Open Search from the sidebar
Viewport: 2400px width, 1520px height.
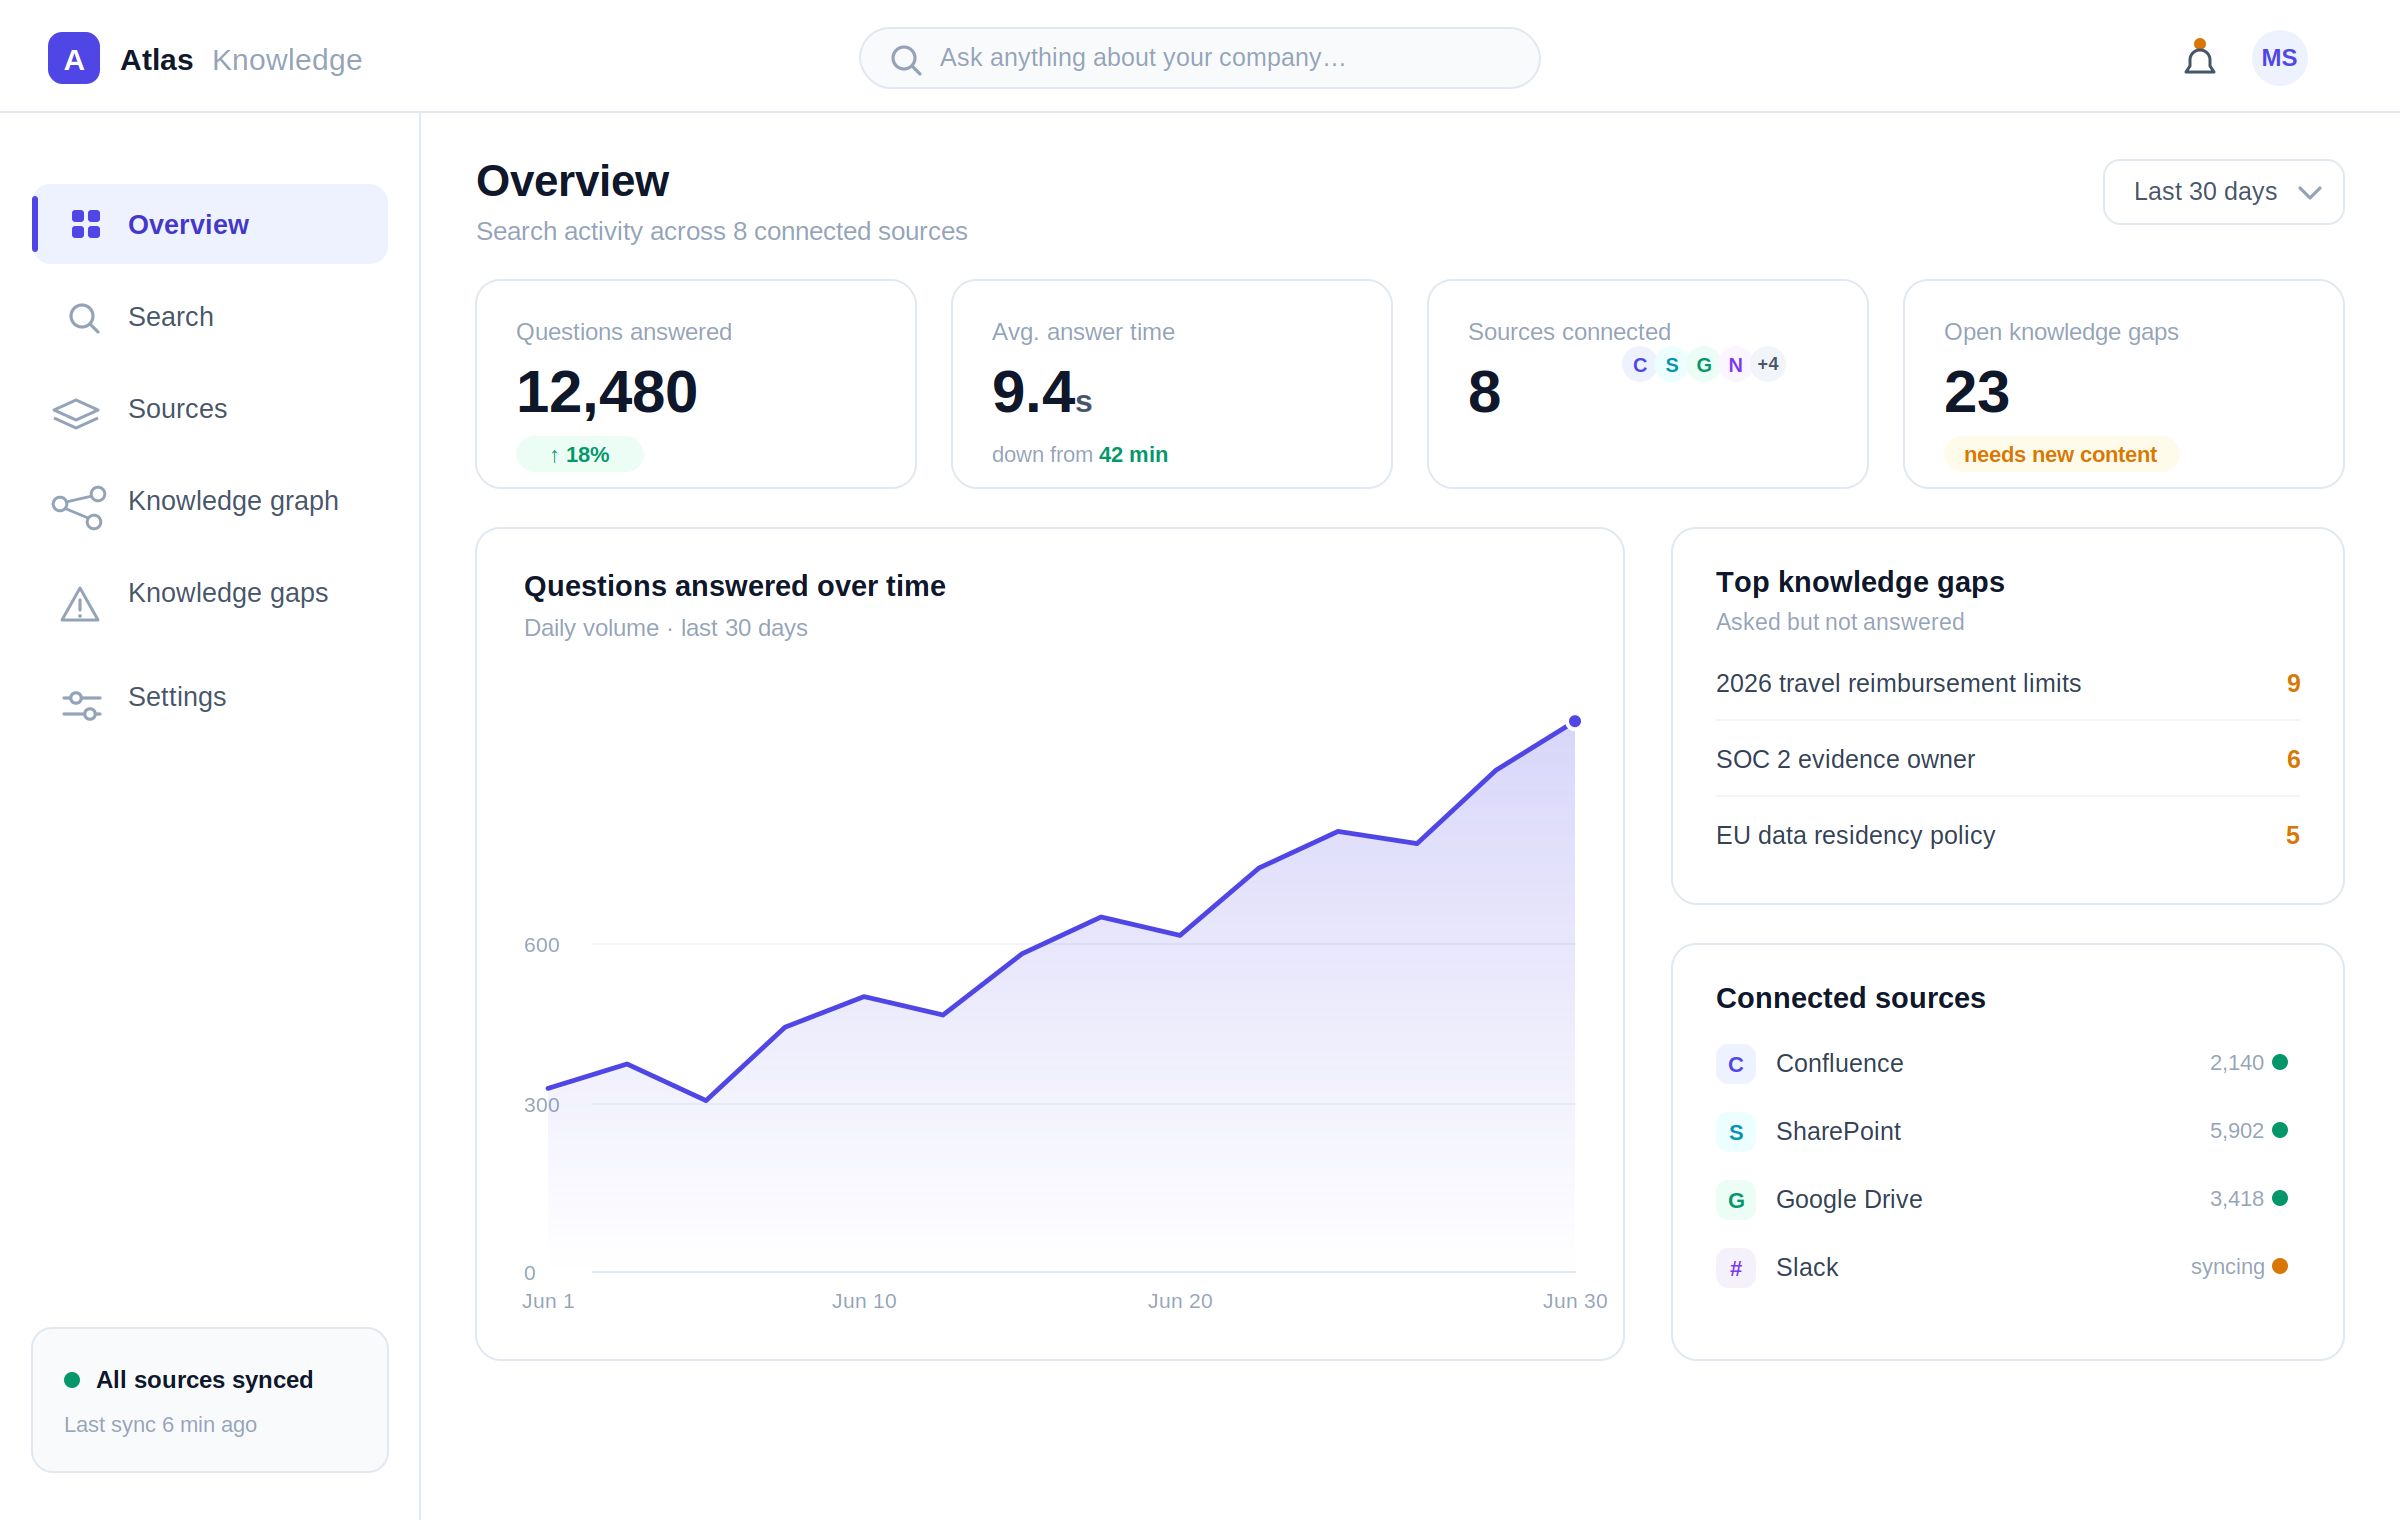210,317
